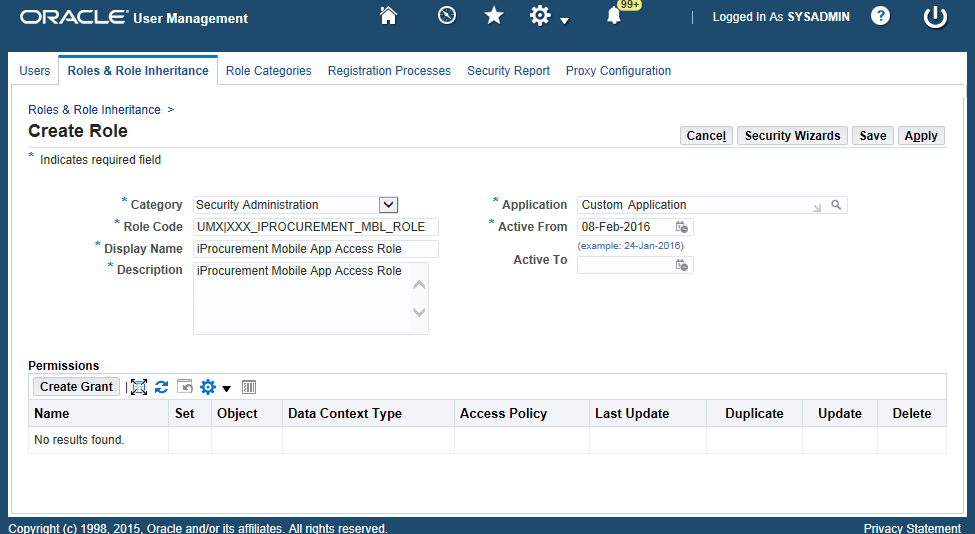Click the Cancel button
Viewport: 975px width, 534px height.
(x=706, y=136)
